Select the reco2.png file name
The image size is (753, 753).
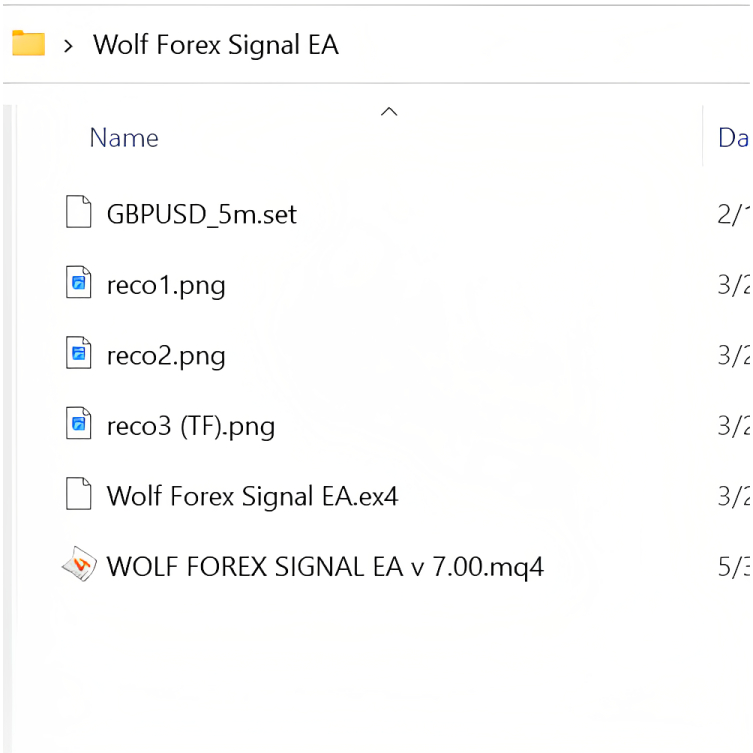pyautogui.click(x=166, y=355)
